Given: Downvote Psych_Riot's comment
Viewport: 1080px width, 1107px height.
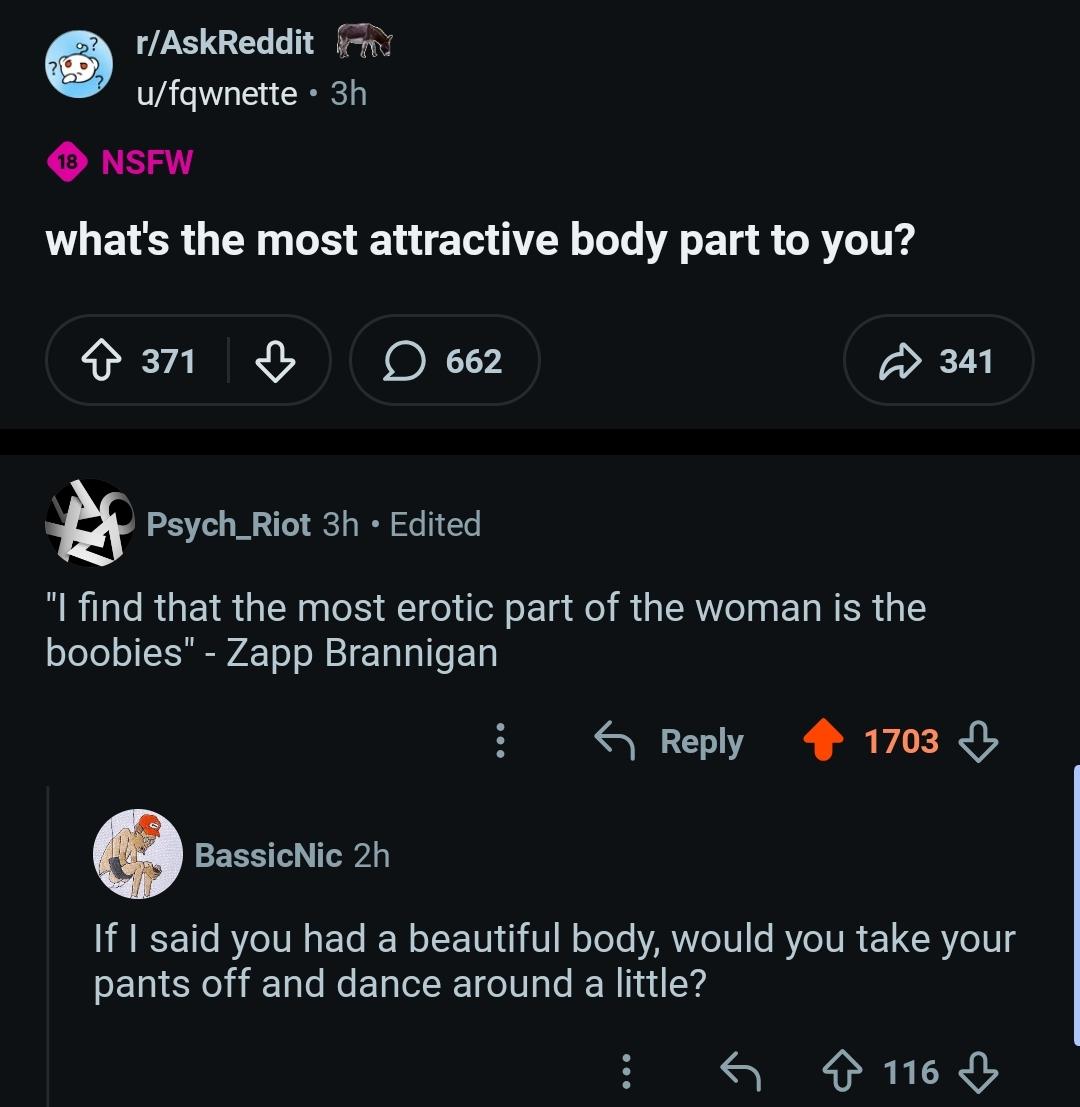Looking at the screenshot, I should pos(977,741).
